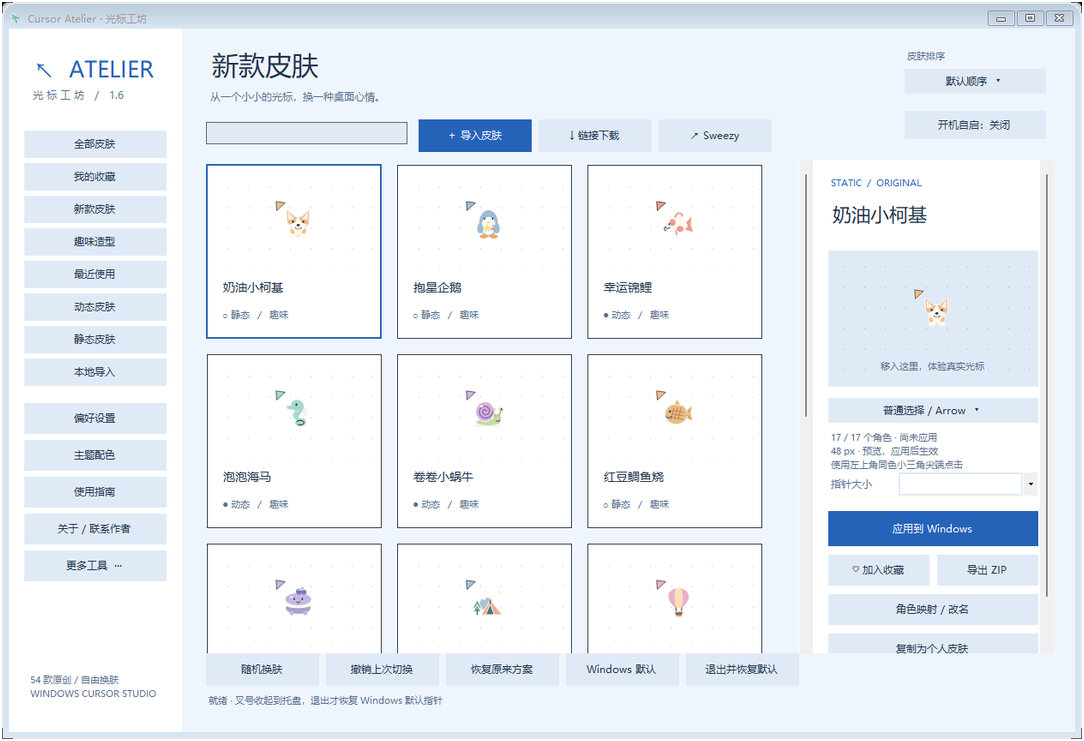This screenshot has width=1084, height=741.
Task: Click the corgi preview in the detail panel
Action: (x=933, y=319)
